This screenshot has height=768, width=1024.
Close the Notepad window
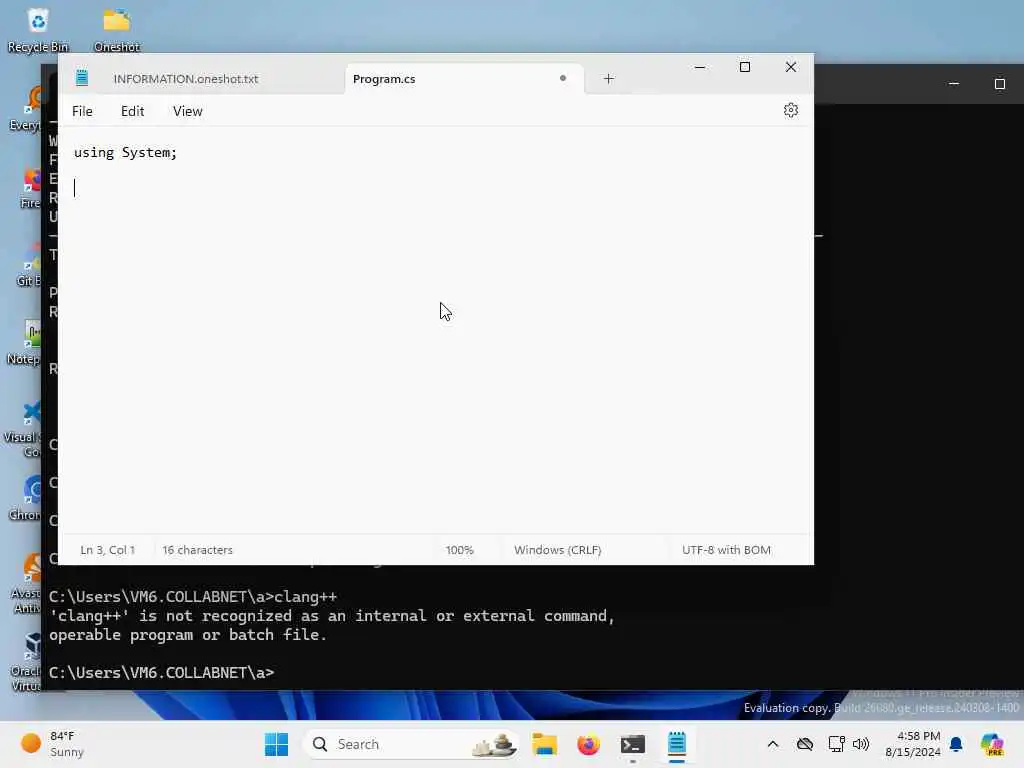click(x=791, y=67)
